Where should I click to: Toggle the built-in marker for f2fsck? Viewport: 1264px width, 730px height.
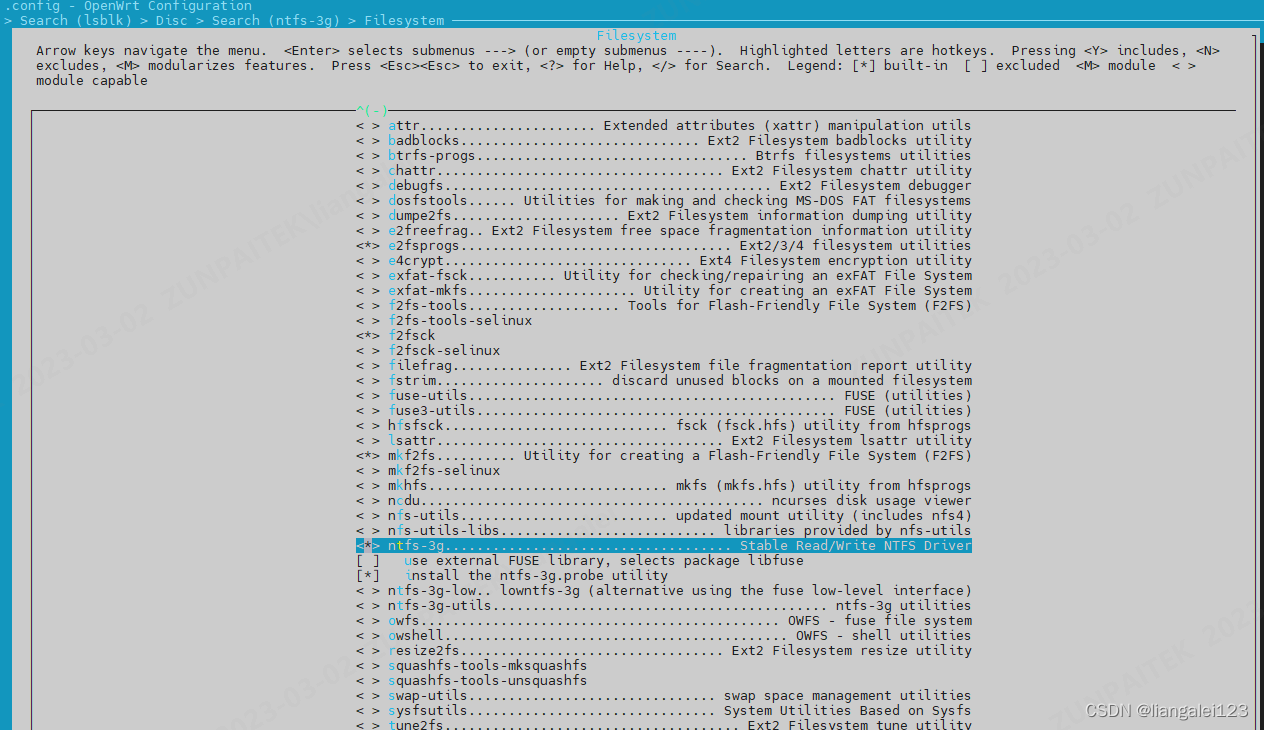tap(367, 335)
